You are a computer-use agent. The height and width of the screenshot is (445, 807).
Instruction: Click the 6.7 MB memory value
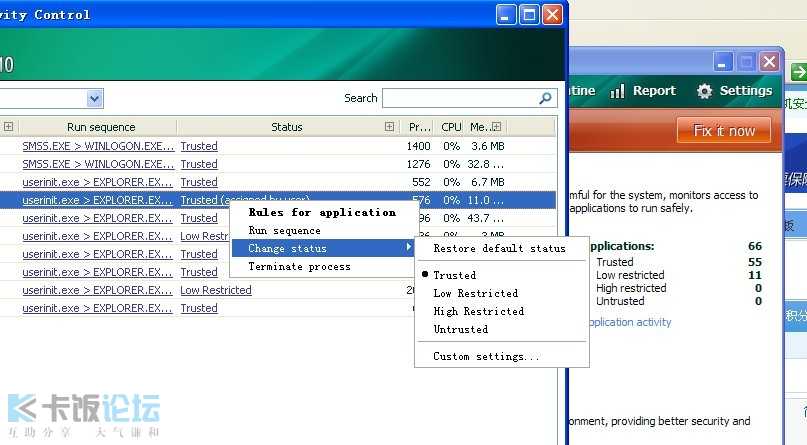(x=487, y=182)
